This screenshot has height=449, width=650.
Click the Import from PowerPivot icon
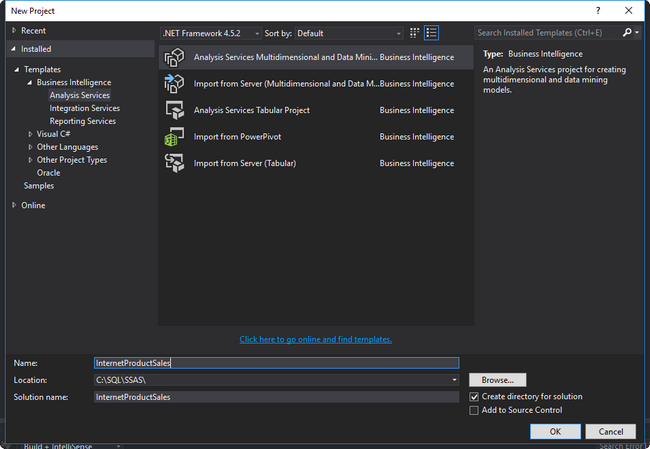click(174, 137)
